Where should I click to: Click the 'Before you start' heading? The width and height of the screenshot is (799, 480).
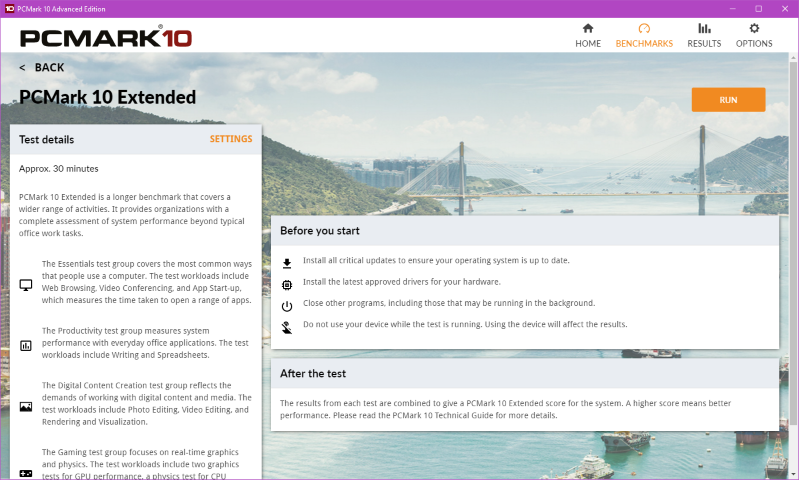pyautogui.click(x=319, y=231)
